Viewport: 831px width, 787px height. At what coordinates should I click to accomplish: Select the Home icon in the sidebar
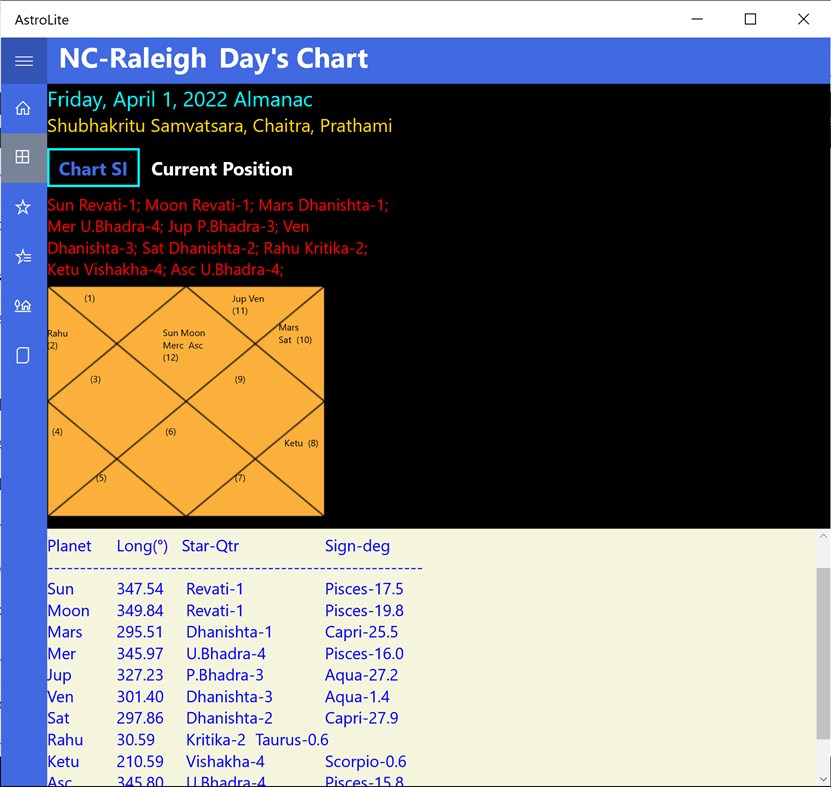[x=23, y=107]
